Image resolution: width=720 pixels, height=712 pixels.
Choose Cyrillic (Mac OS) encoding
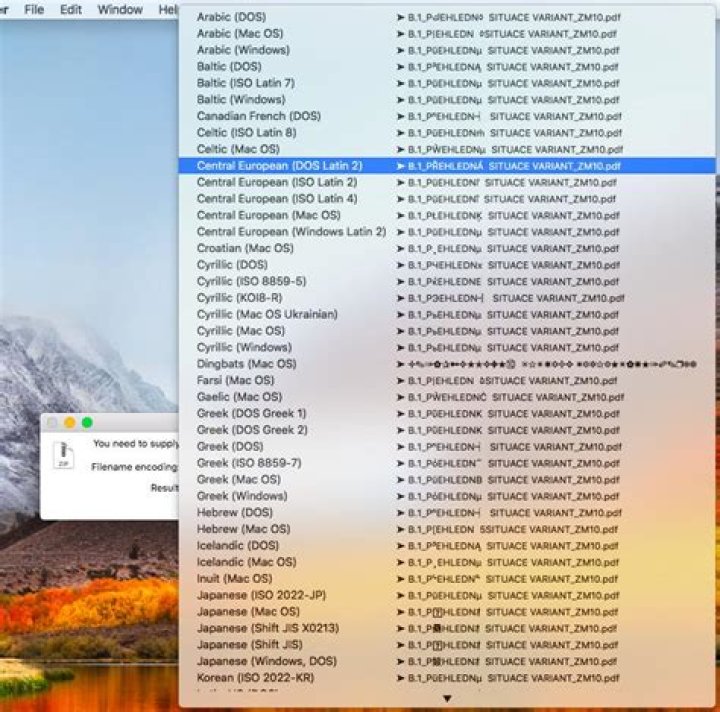(447, 331)
